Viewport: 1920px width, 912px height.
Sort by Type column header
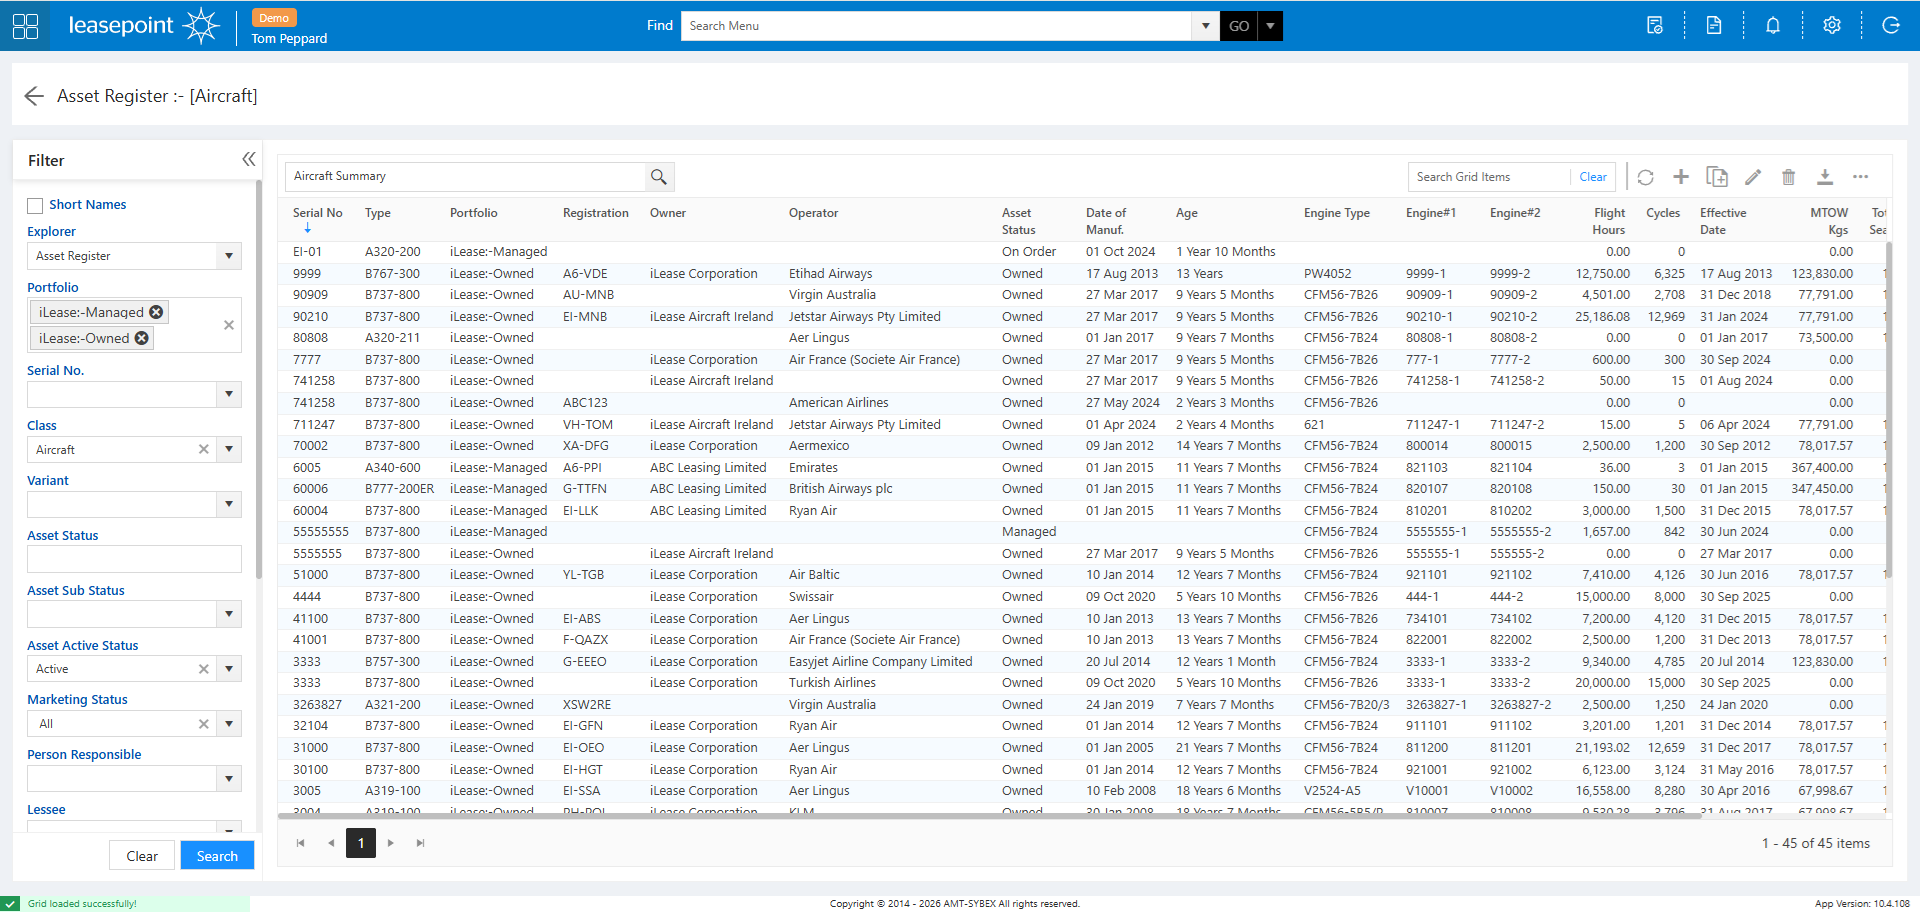coord(378,213)
